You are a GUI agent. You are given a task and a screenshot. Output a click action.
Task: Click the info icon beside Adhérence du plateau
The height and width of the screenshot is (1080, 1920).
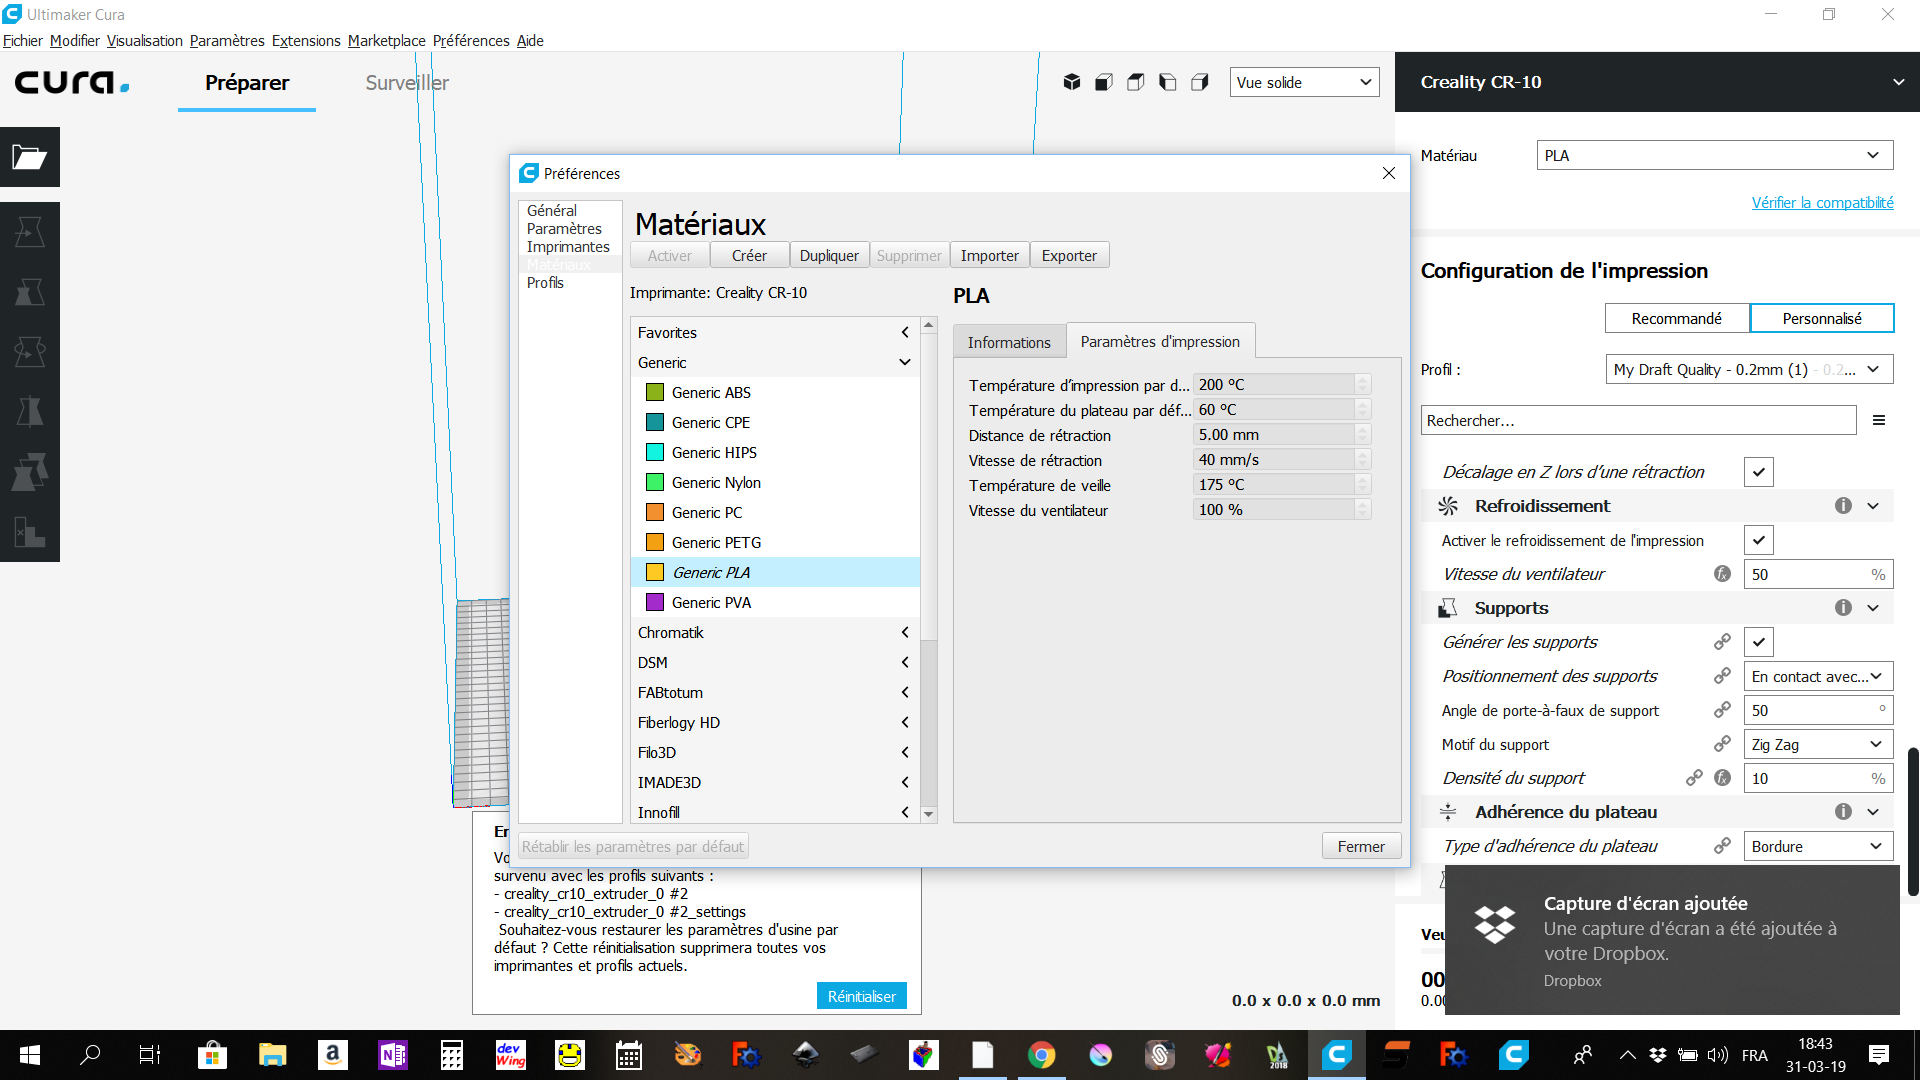pyautogui.click(x=1843, y=812)
